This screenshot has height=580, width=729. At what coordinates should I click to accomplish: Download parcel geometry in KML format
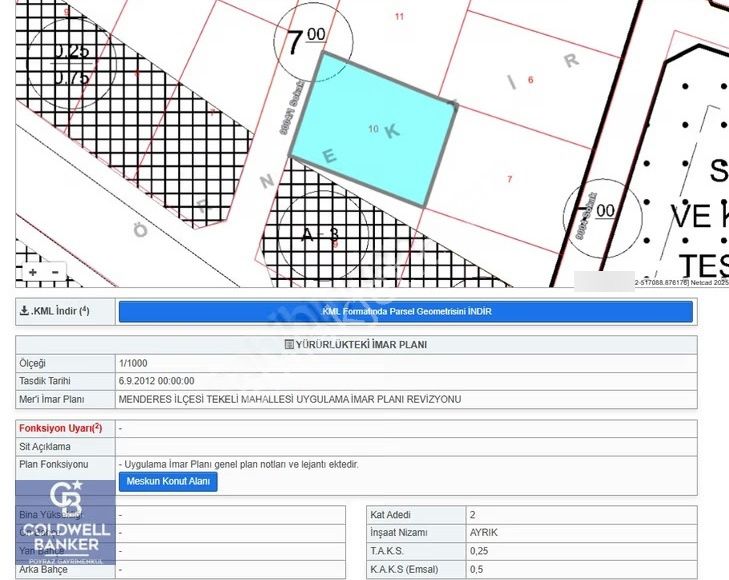[x=405, y=311]
